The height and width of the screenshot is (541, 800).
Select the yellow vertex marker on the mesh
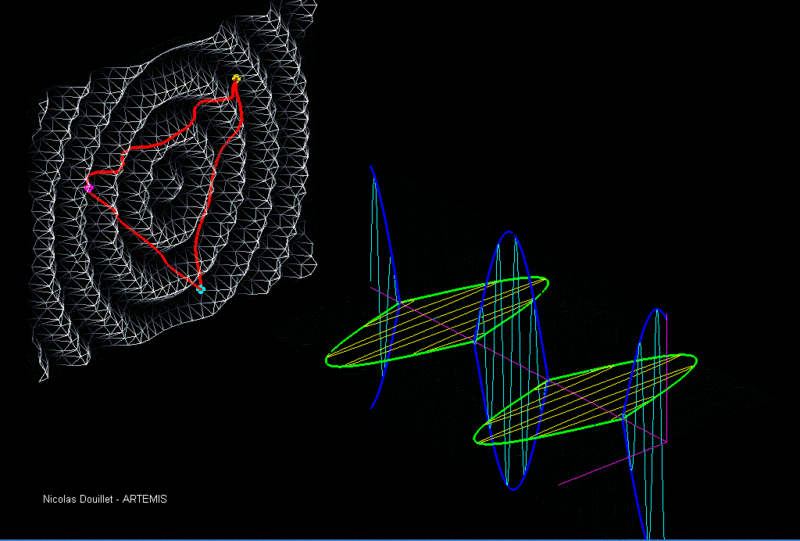pos(236,78)
